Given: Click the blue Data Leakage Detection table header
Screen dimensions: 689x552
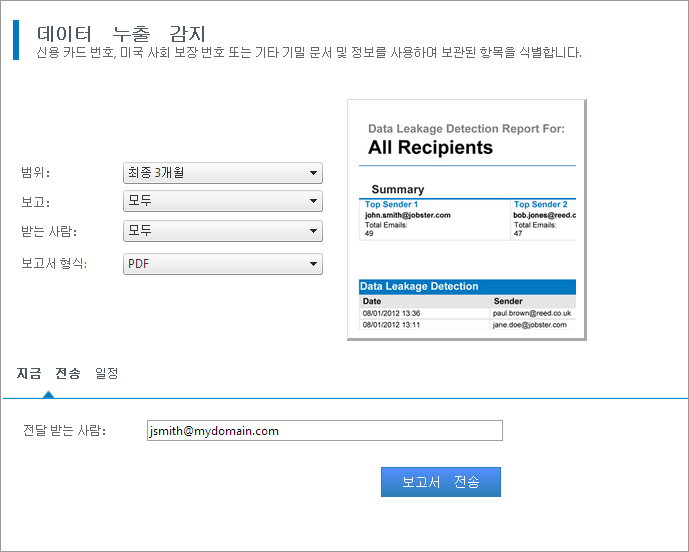Looking at the screenshot, I should click(x=467, y=287).
